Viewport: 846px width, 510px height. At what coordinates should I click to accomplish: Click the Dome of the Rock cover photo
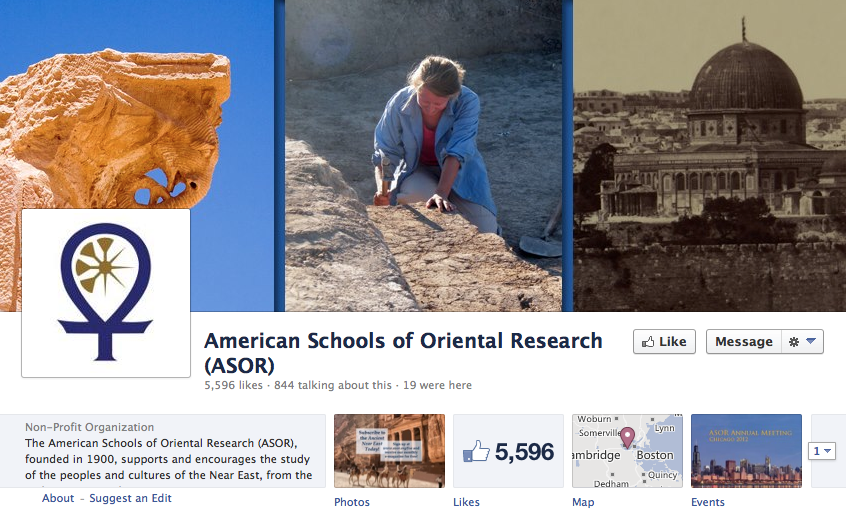pos(709,155)
